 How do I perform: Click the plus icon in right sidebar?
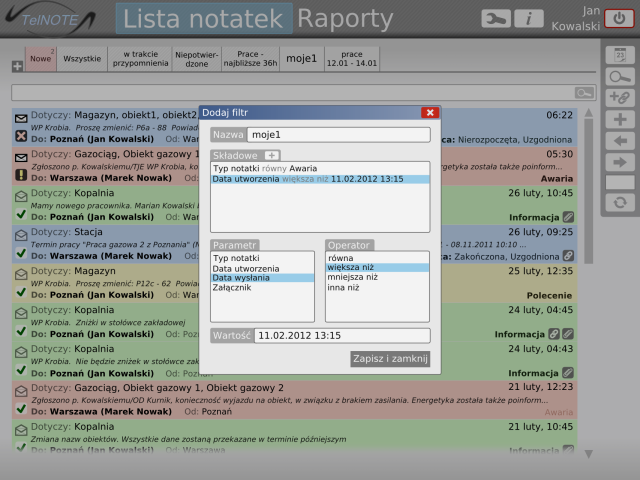coord(620,120)
